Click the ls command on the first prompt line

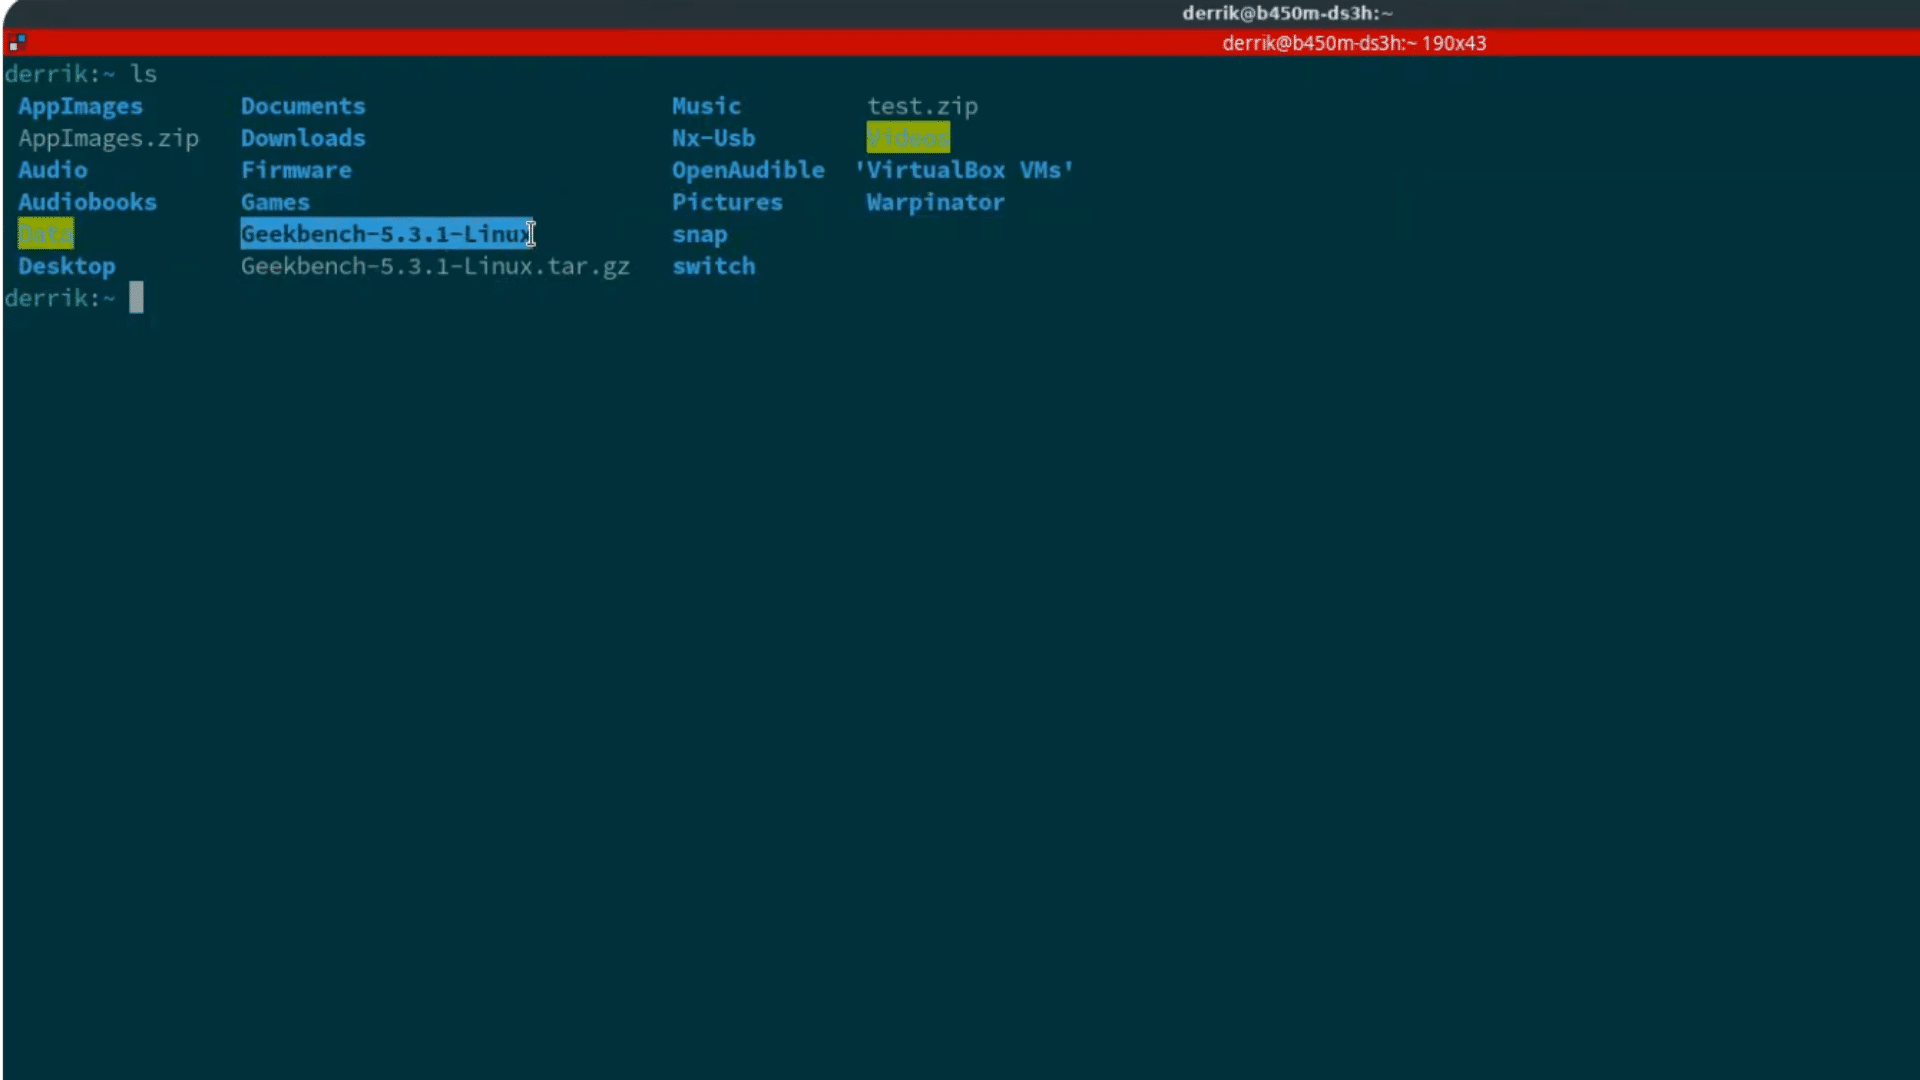pyautogui.click(x=143, y=74)
